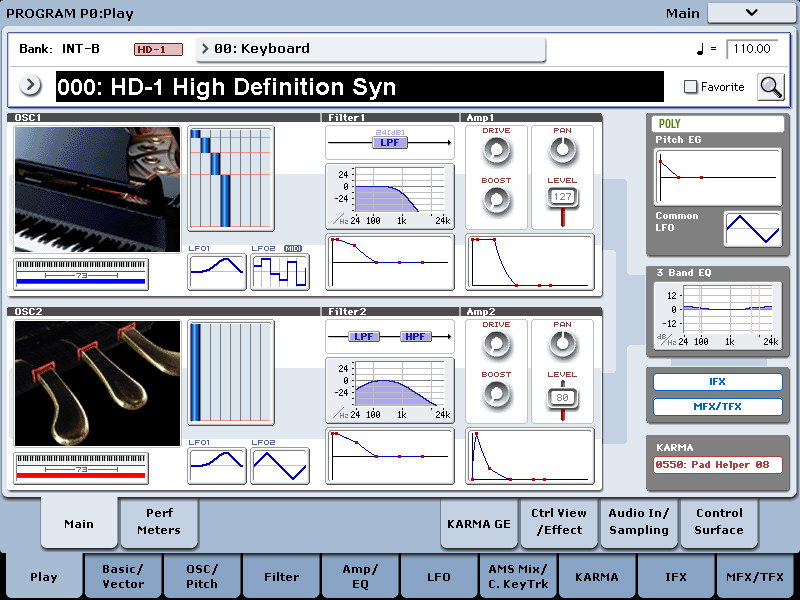800x600 pixels.
Task: Enable the Favorite checkbox
Action: tap(690, 87)
